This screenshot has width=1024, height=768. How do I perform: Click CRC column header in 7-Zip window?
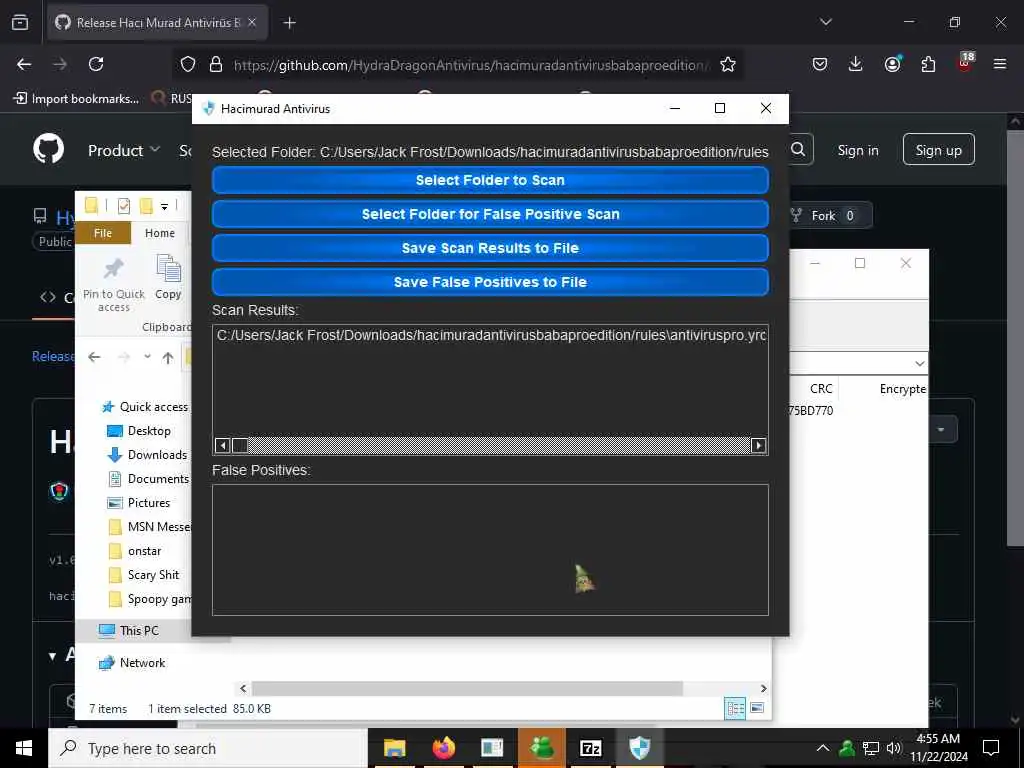[821, 389]
